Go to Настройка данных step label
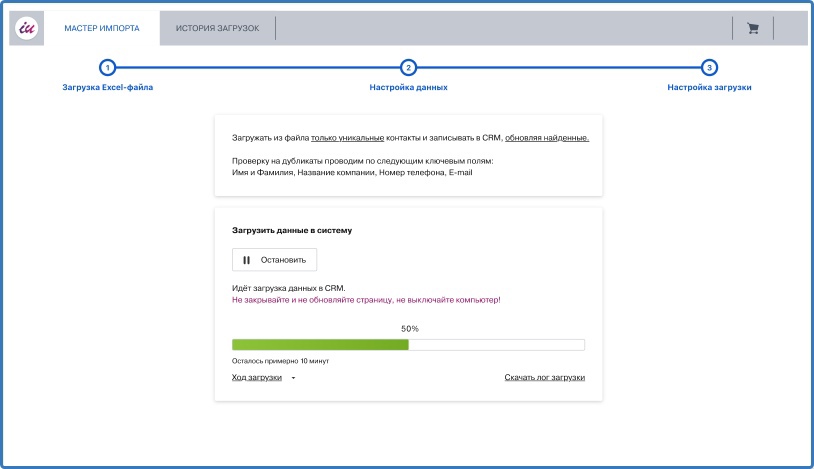This screenshot has height=469, width=814. click(x=409, y=87)
